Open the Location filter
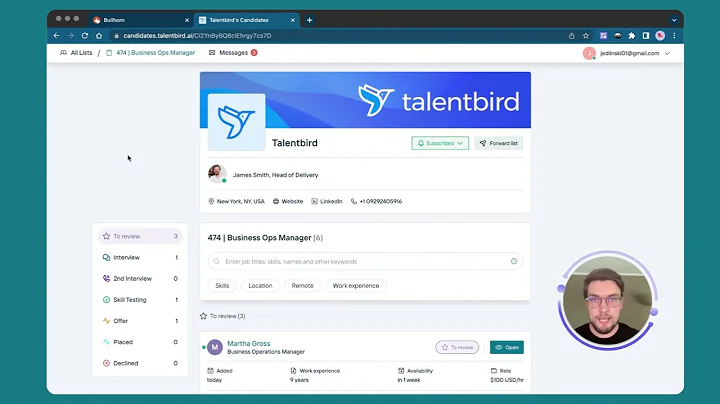The height and width of the screenshot is (404, 720). pos(260,286)
